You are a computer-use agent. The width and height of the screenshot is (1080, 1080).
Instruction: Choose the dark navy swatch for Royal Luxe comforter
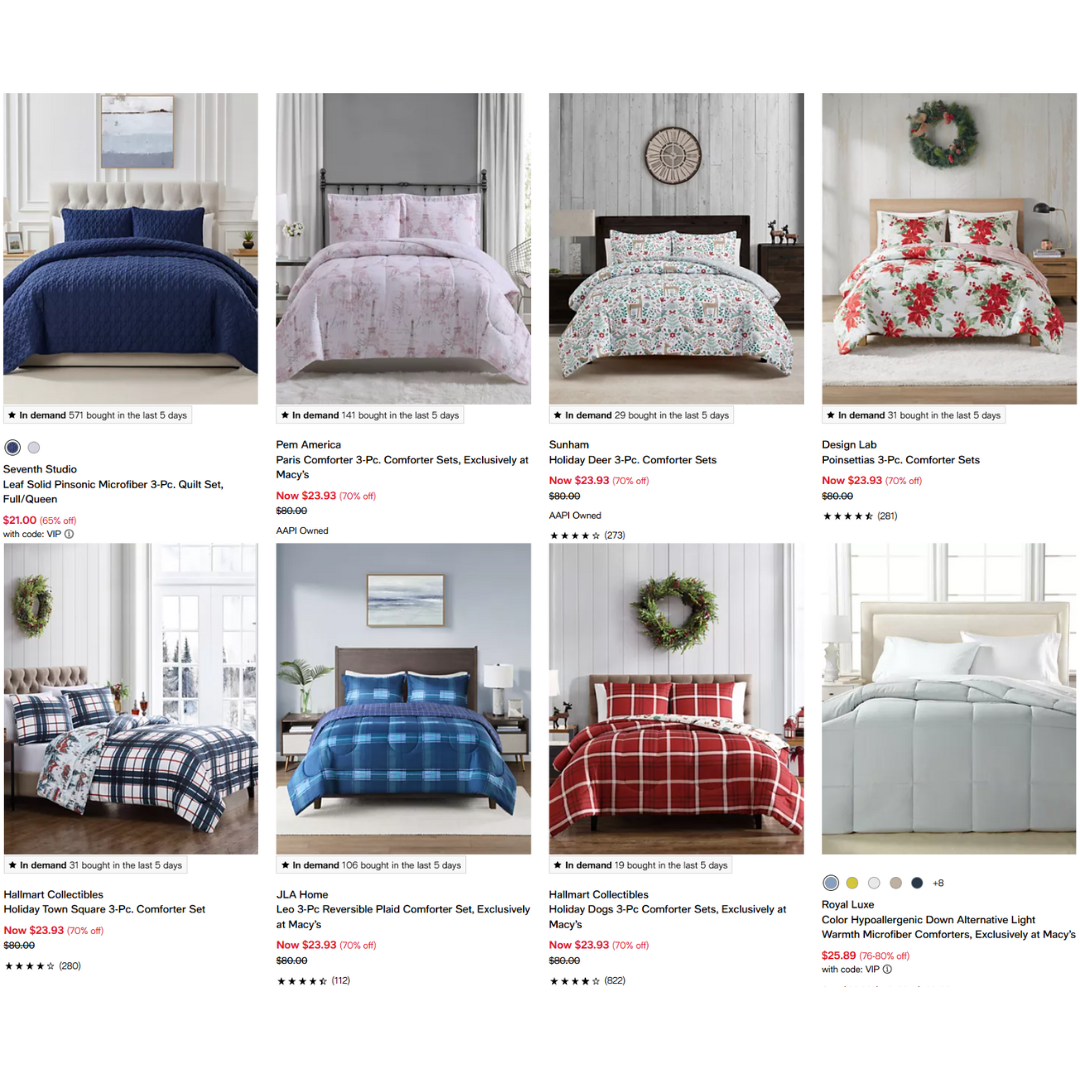[917, 883]
